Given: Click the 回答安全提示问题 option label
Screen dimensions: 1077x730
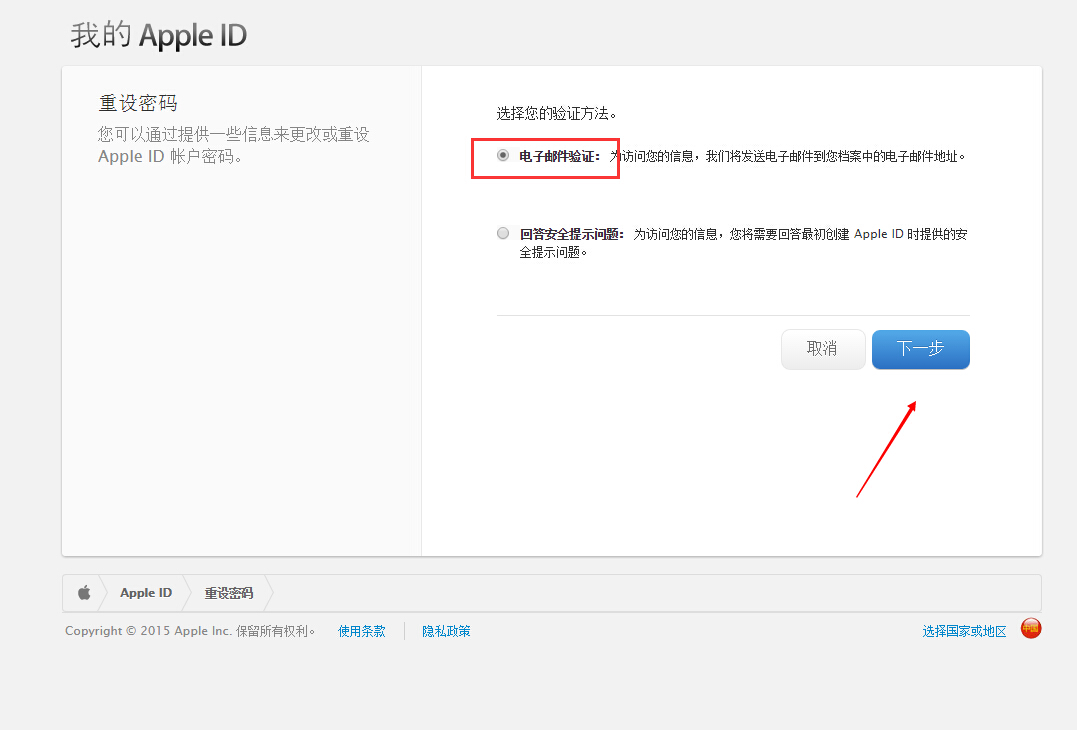Looking at the screenshot, I should click(x=571, y=234).
